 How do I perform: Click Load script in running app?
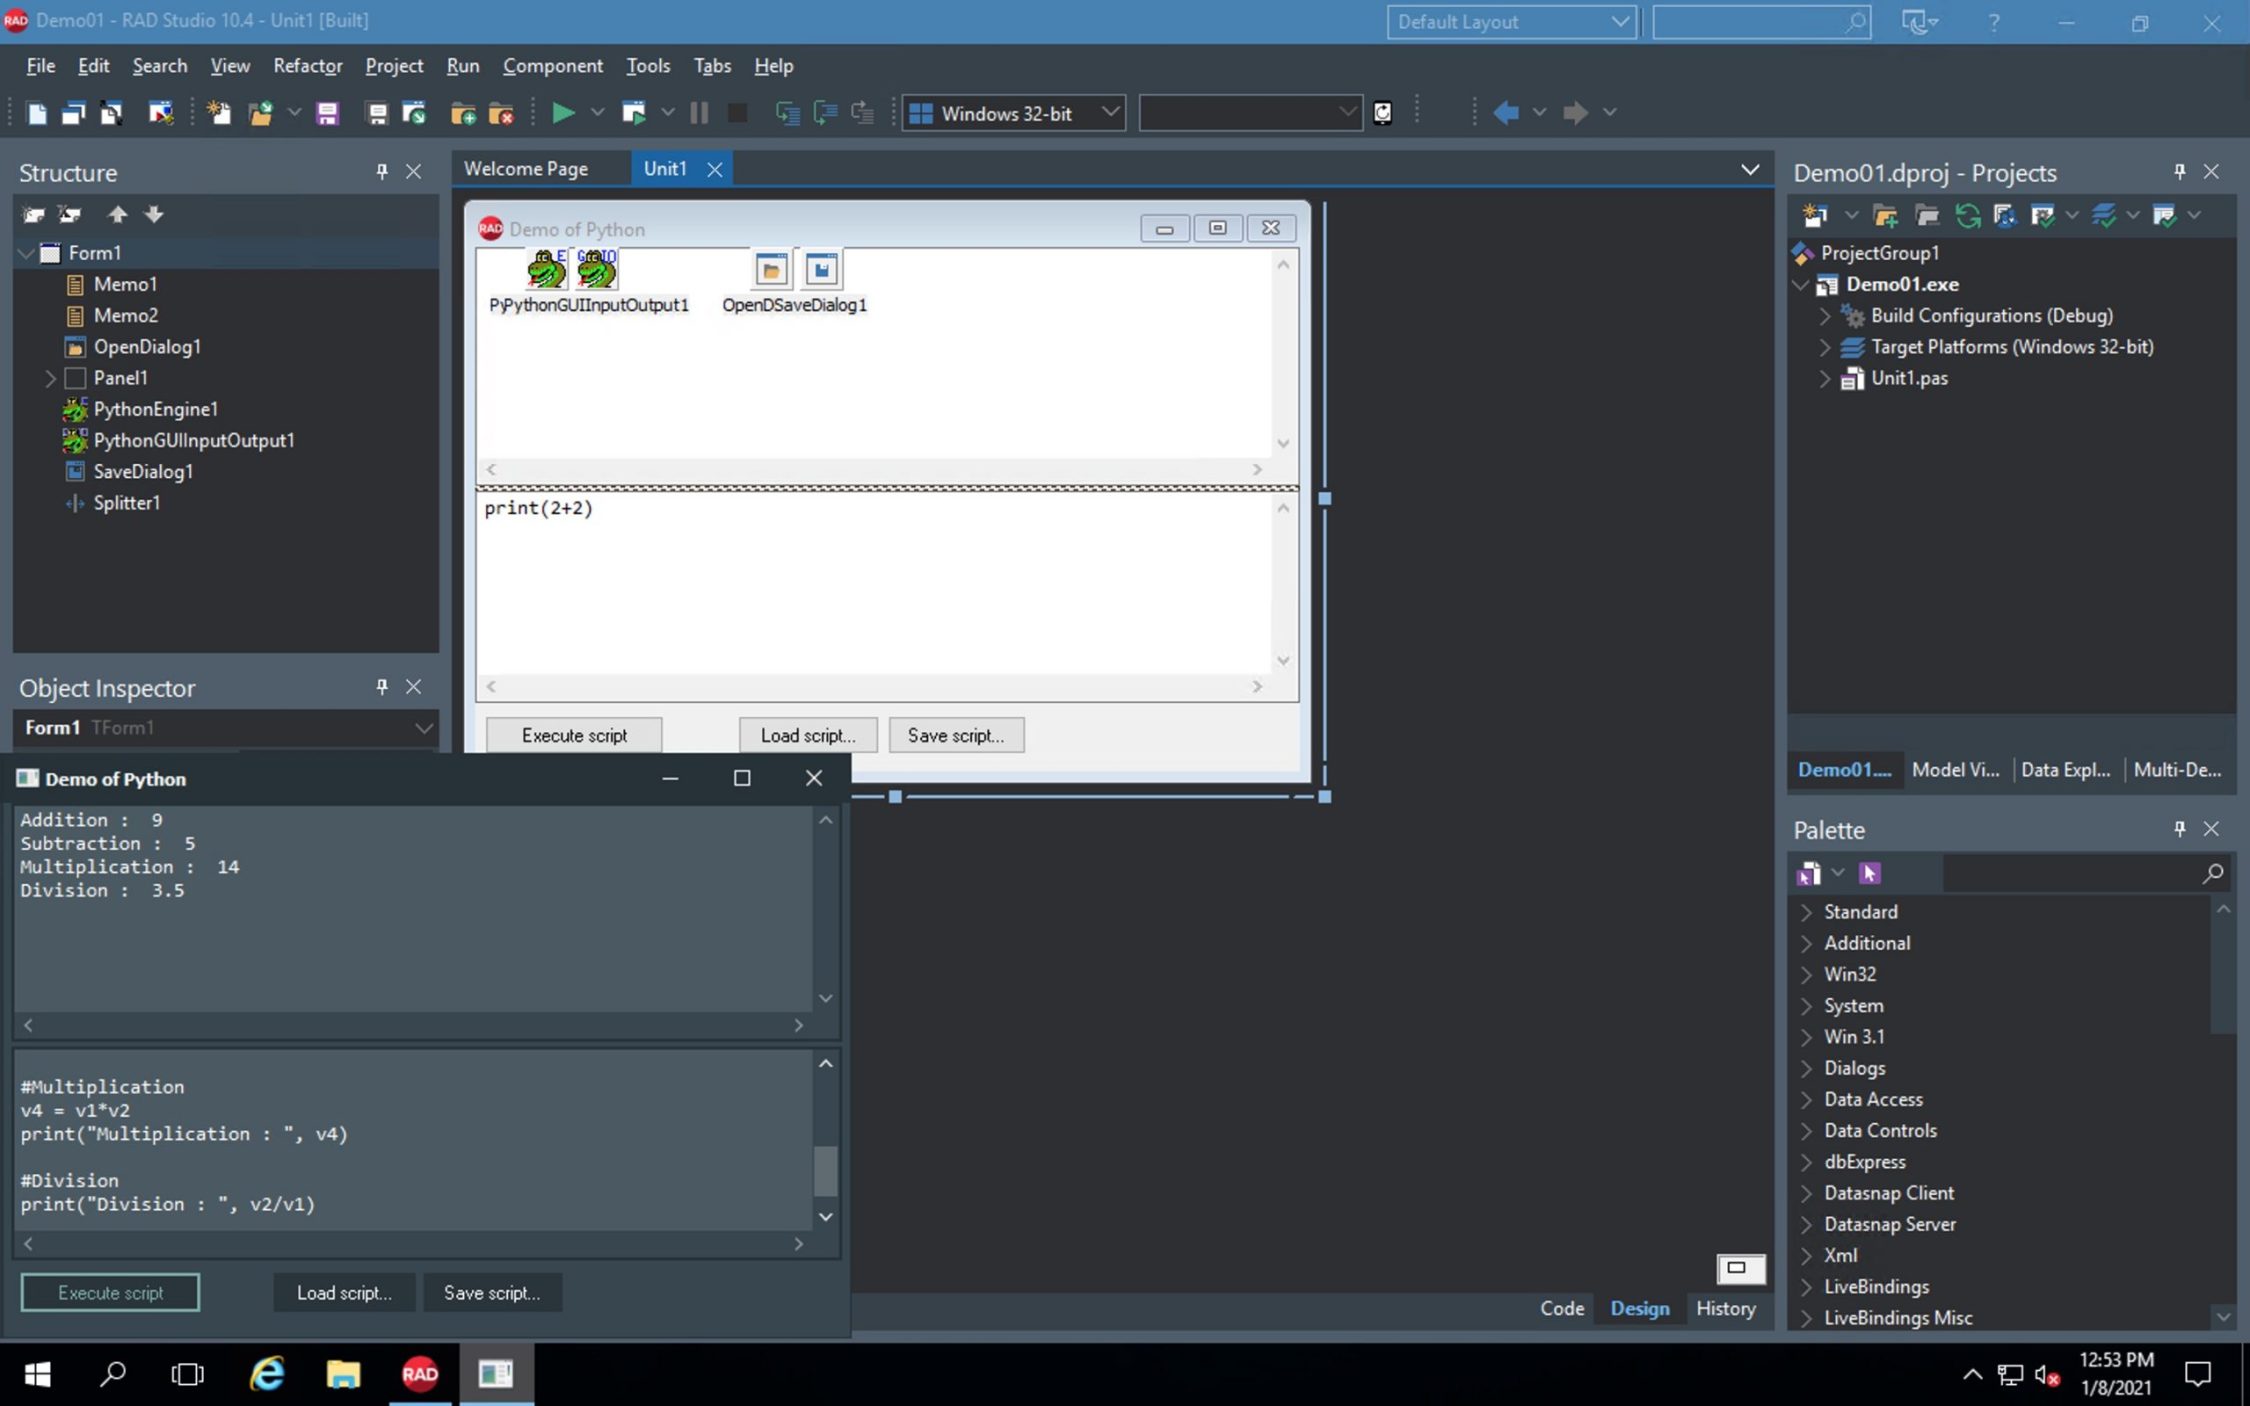point(343,1293)
